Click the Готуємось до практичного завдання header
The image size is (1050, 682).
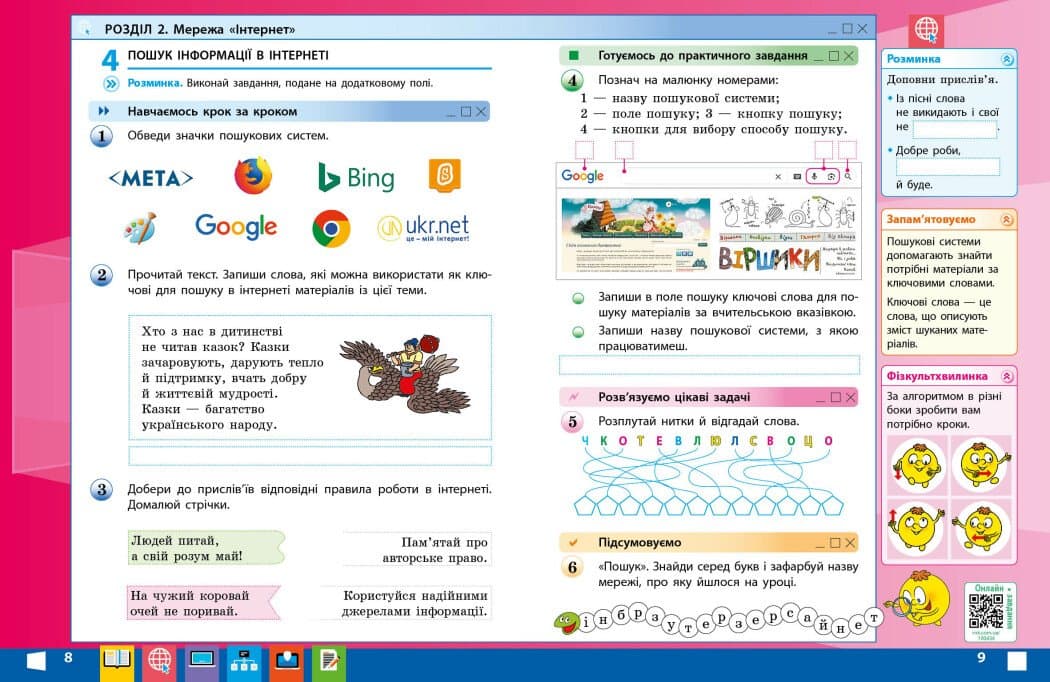(708, 56)
